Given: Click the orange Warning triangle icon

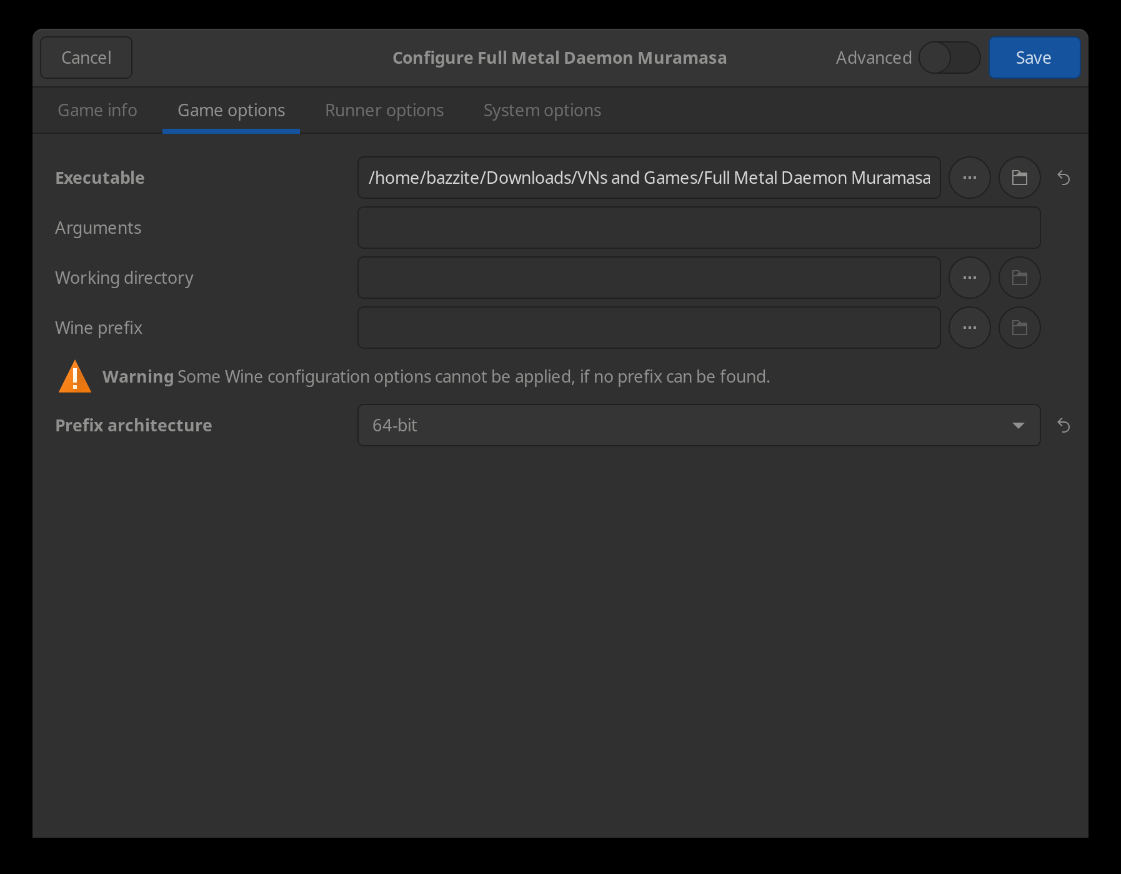Looking at the screenshot, I should (x=74, y=377).
